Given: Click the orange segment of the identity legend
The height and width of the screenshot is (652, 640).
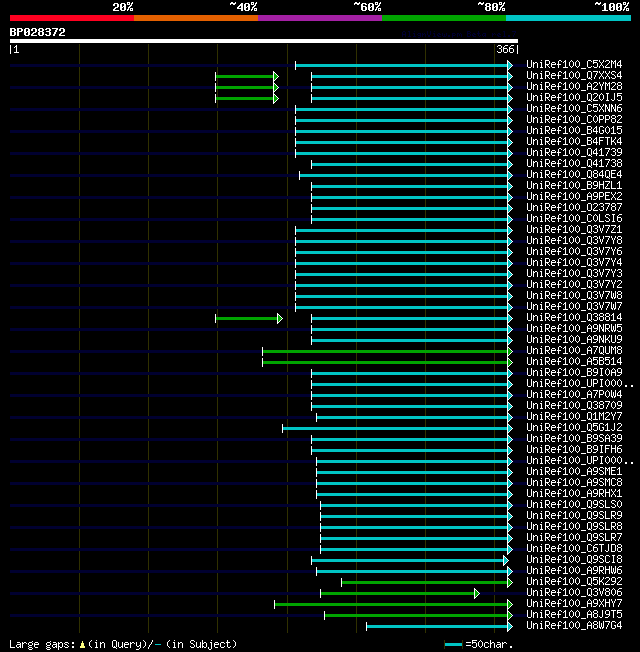Looking at the screenshot, I should [196, 18].
